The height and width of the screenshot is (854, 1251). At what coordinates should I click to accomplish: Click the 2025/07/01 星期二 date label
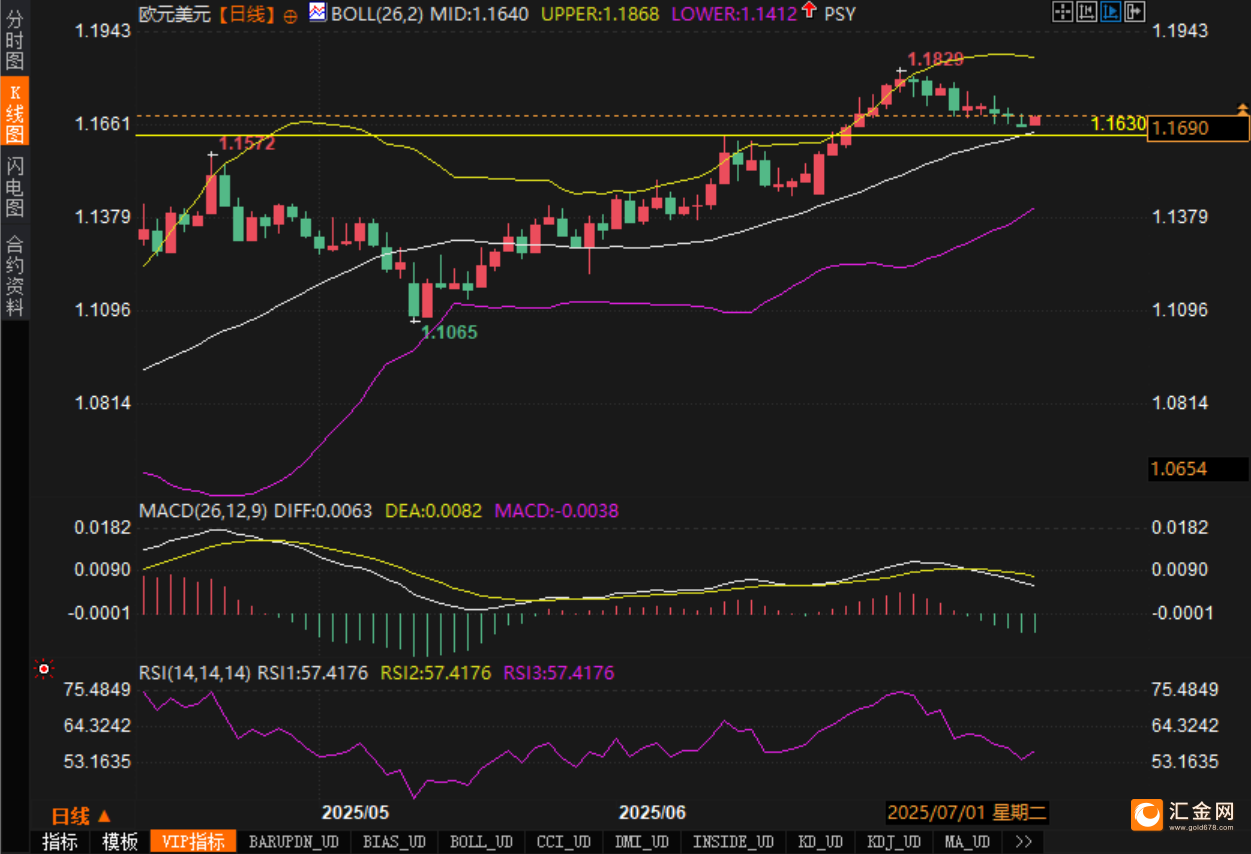coord(967,812)
